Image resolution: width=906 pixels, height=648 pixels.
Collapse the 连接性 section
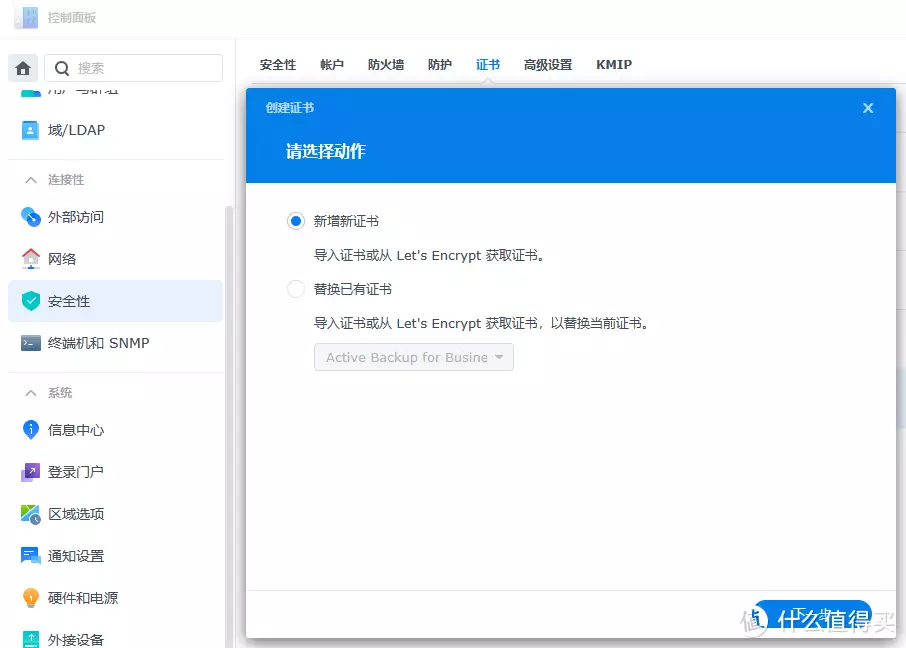31,180
